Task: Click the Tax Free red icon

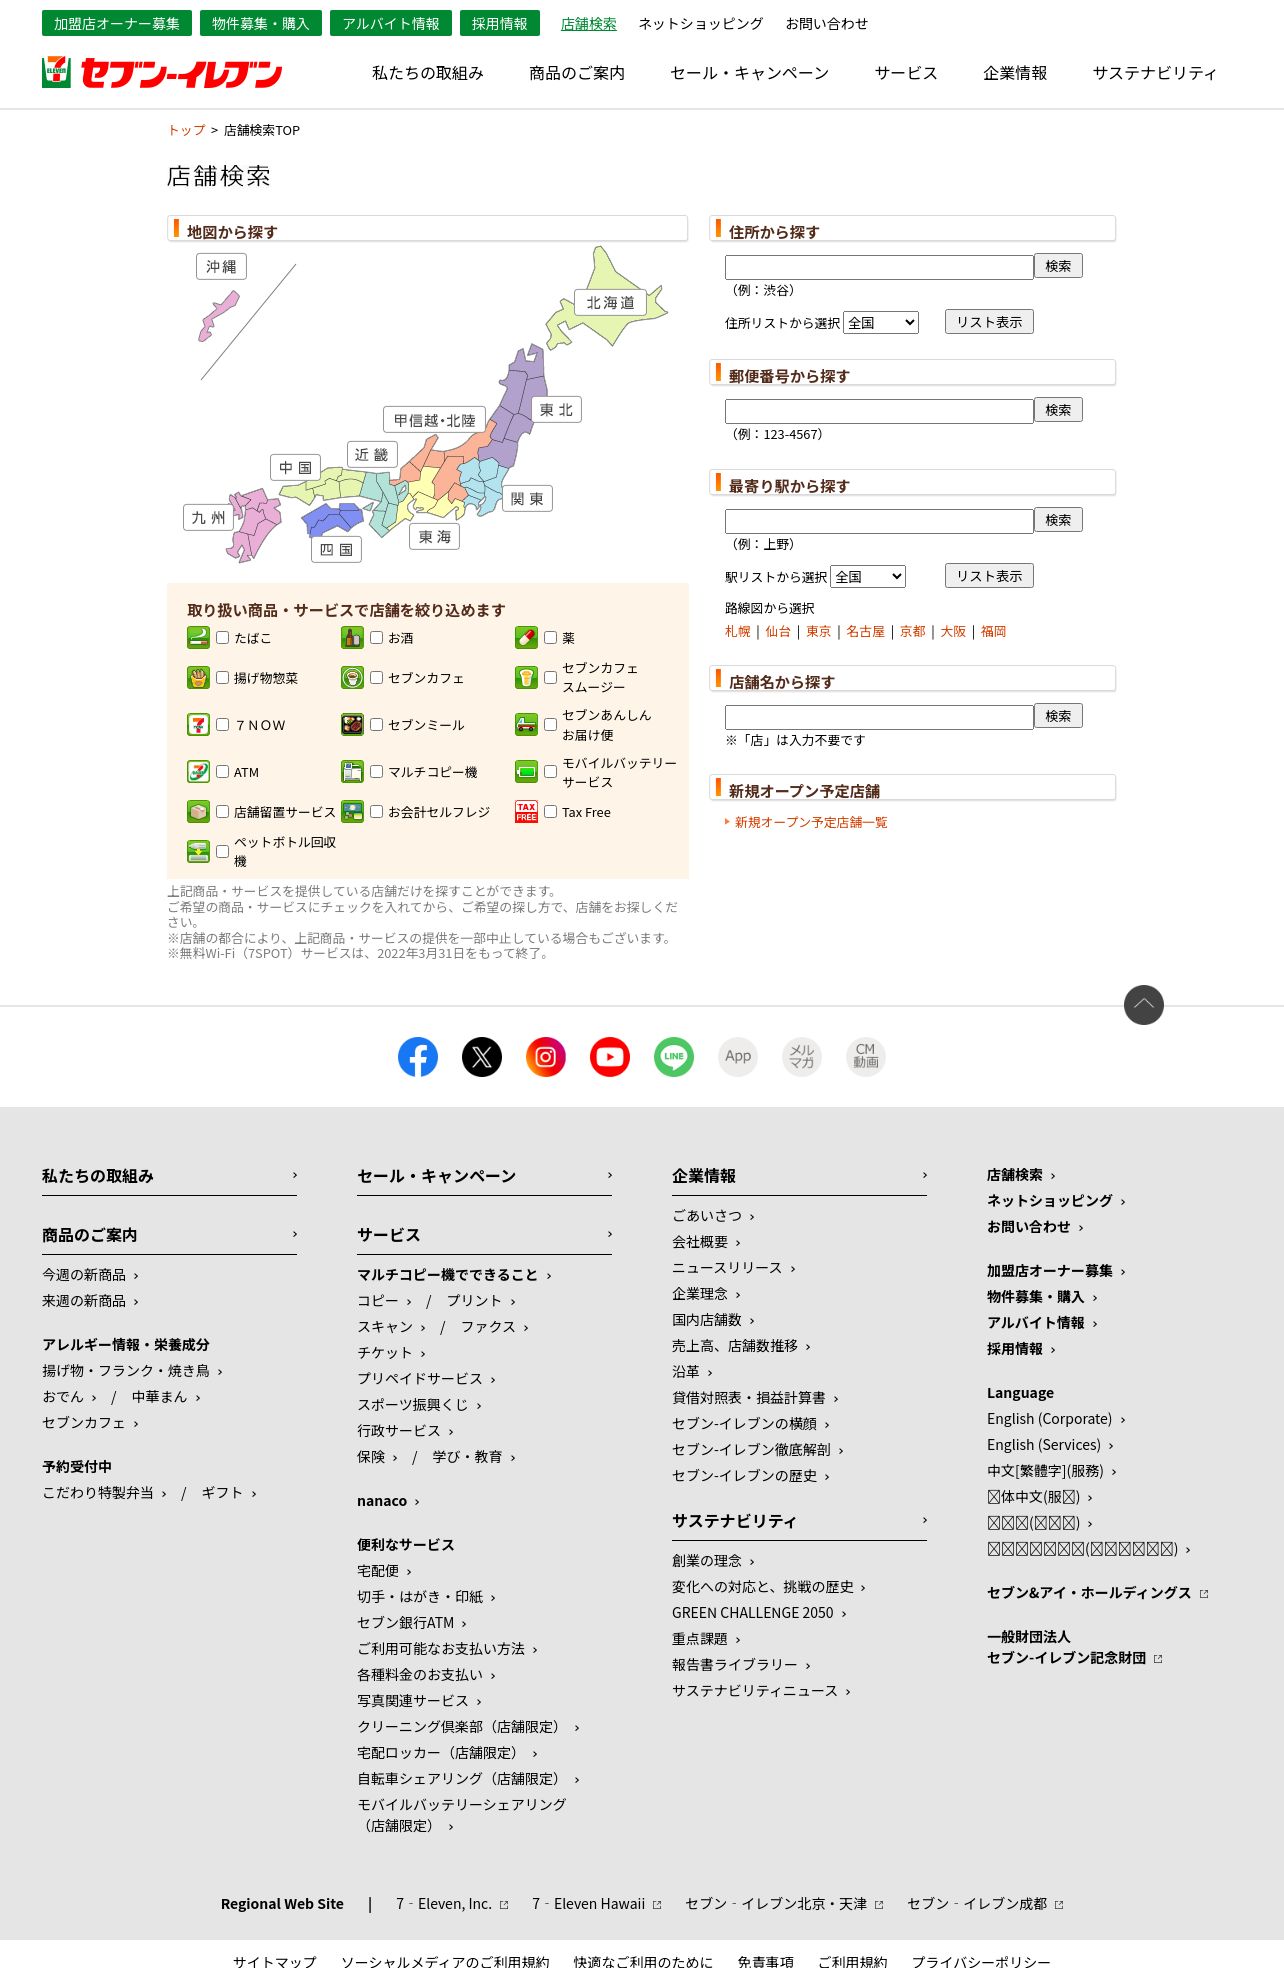Action: (526, 812)
